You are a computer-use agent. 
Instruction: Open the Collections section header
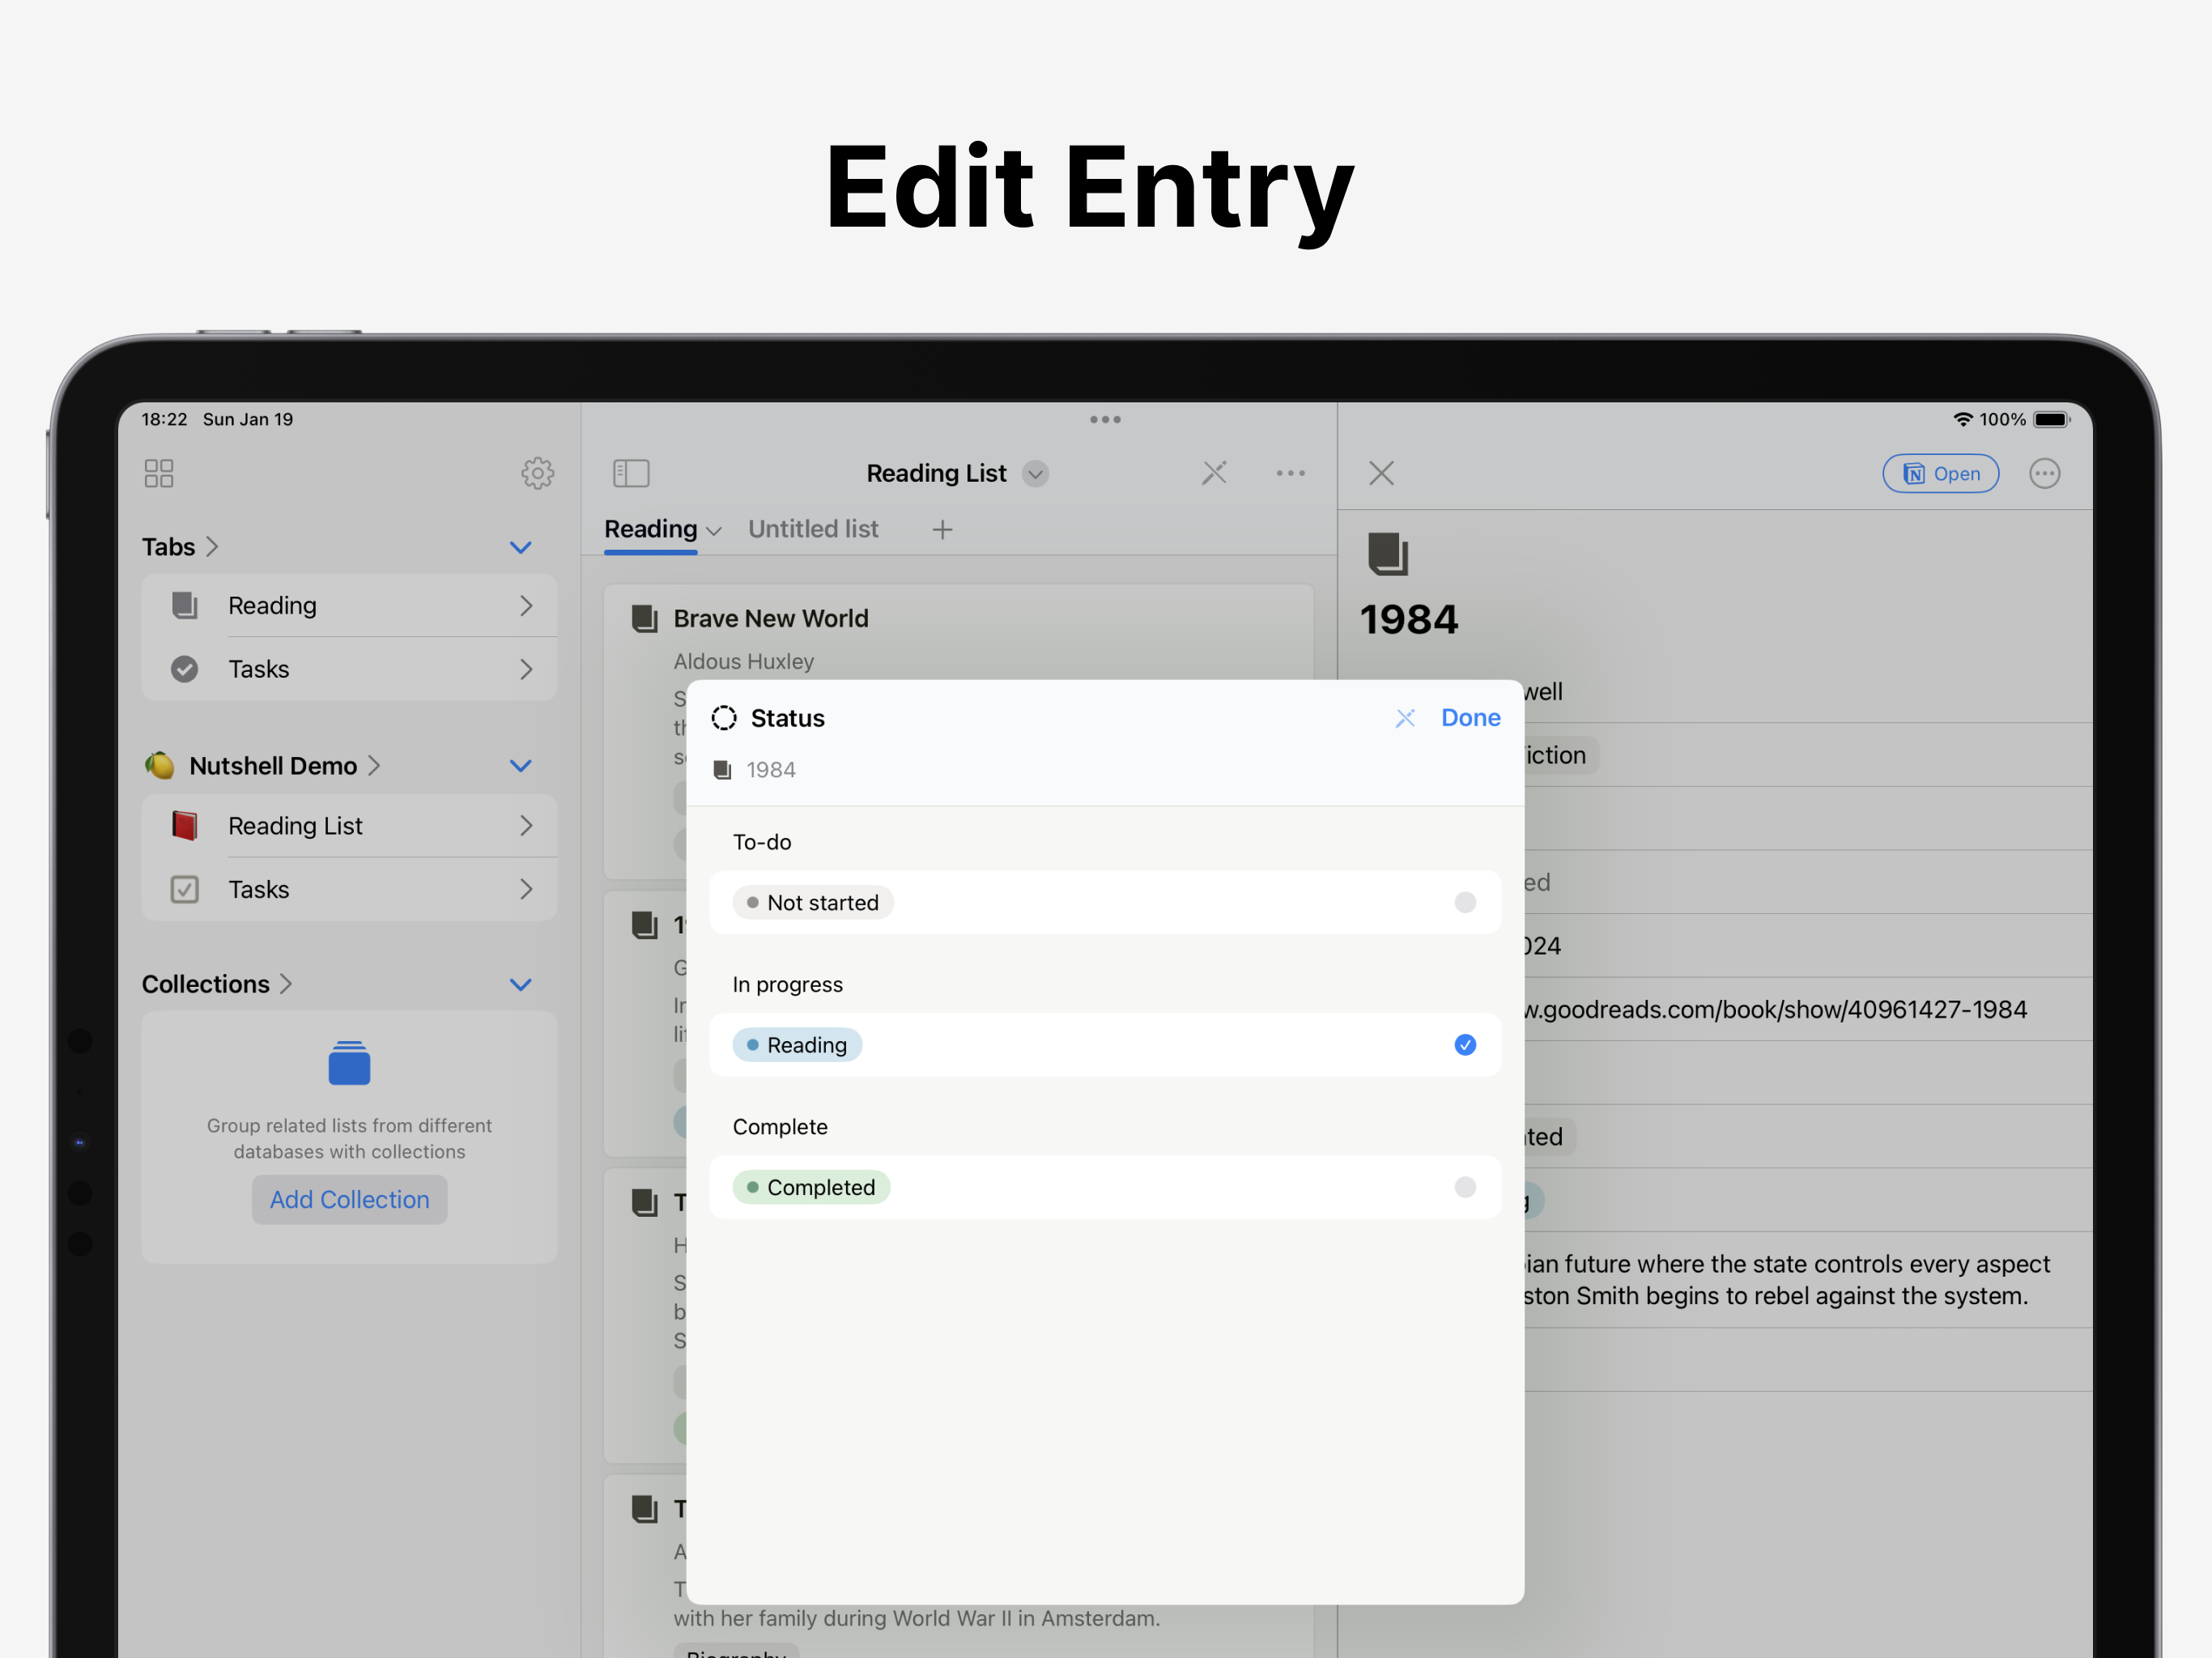click(217, 984)
